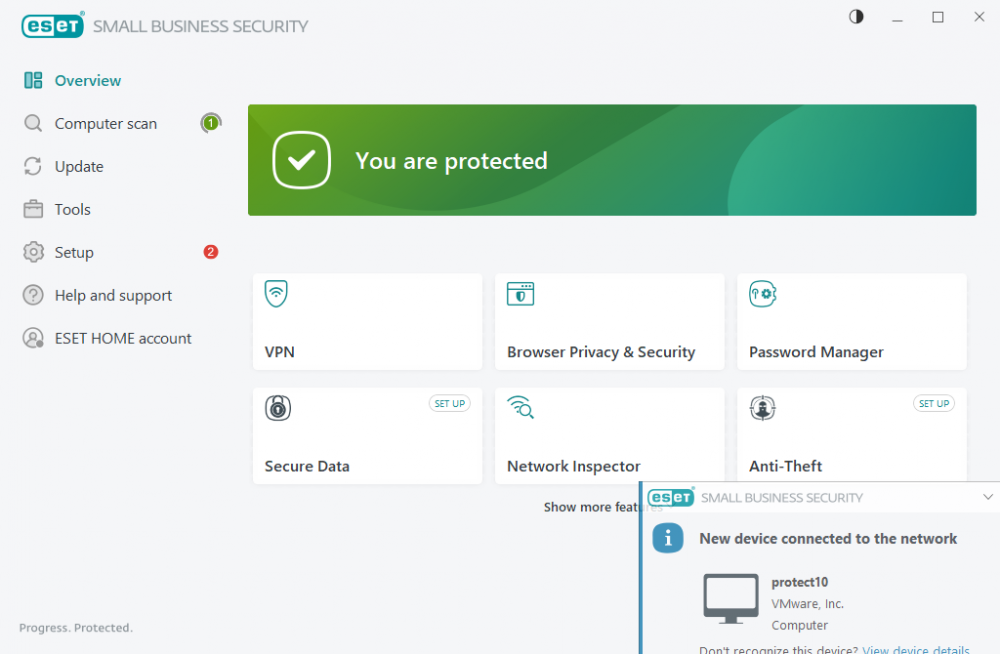The height and width of the screenshot is (654, 1000).
Task: Open the Tools menu item
Action: tap(72, 210)
